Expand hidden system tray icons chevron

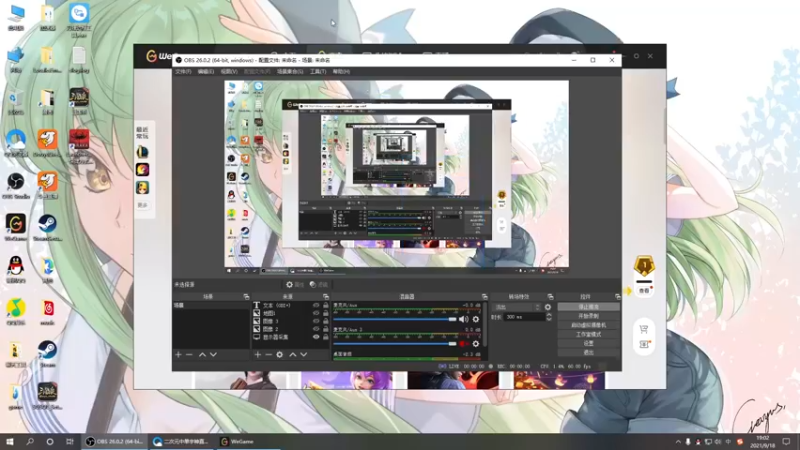click(x=678, y=442)
